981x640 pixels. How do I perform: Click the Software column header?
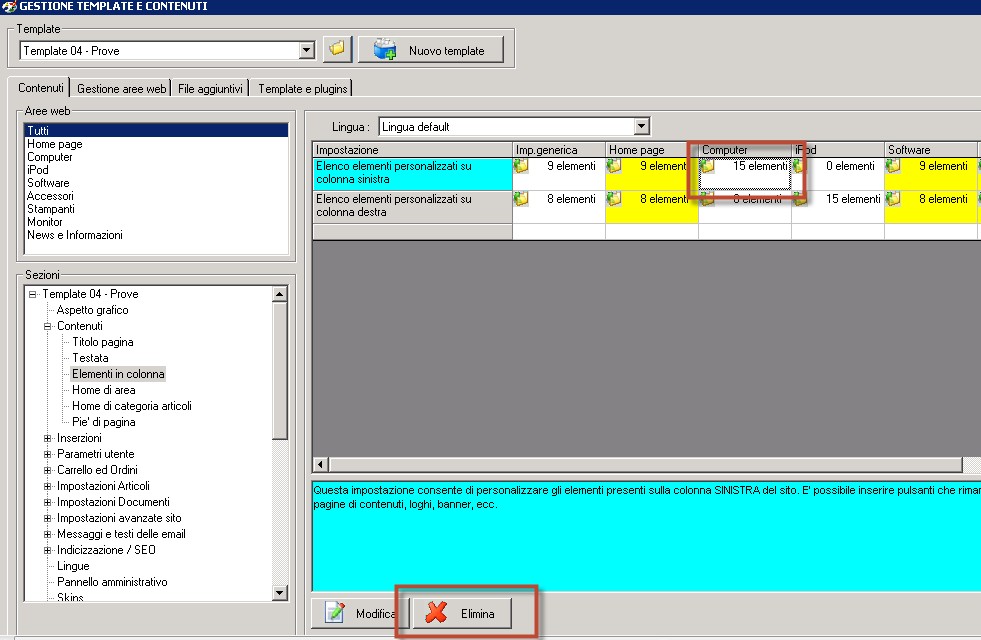pyautogui.click(x=931, y=150)
